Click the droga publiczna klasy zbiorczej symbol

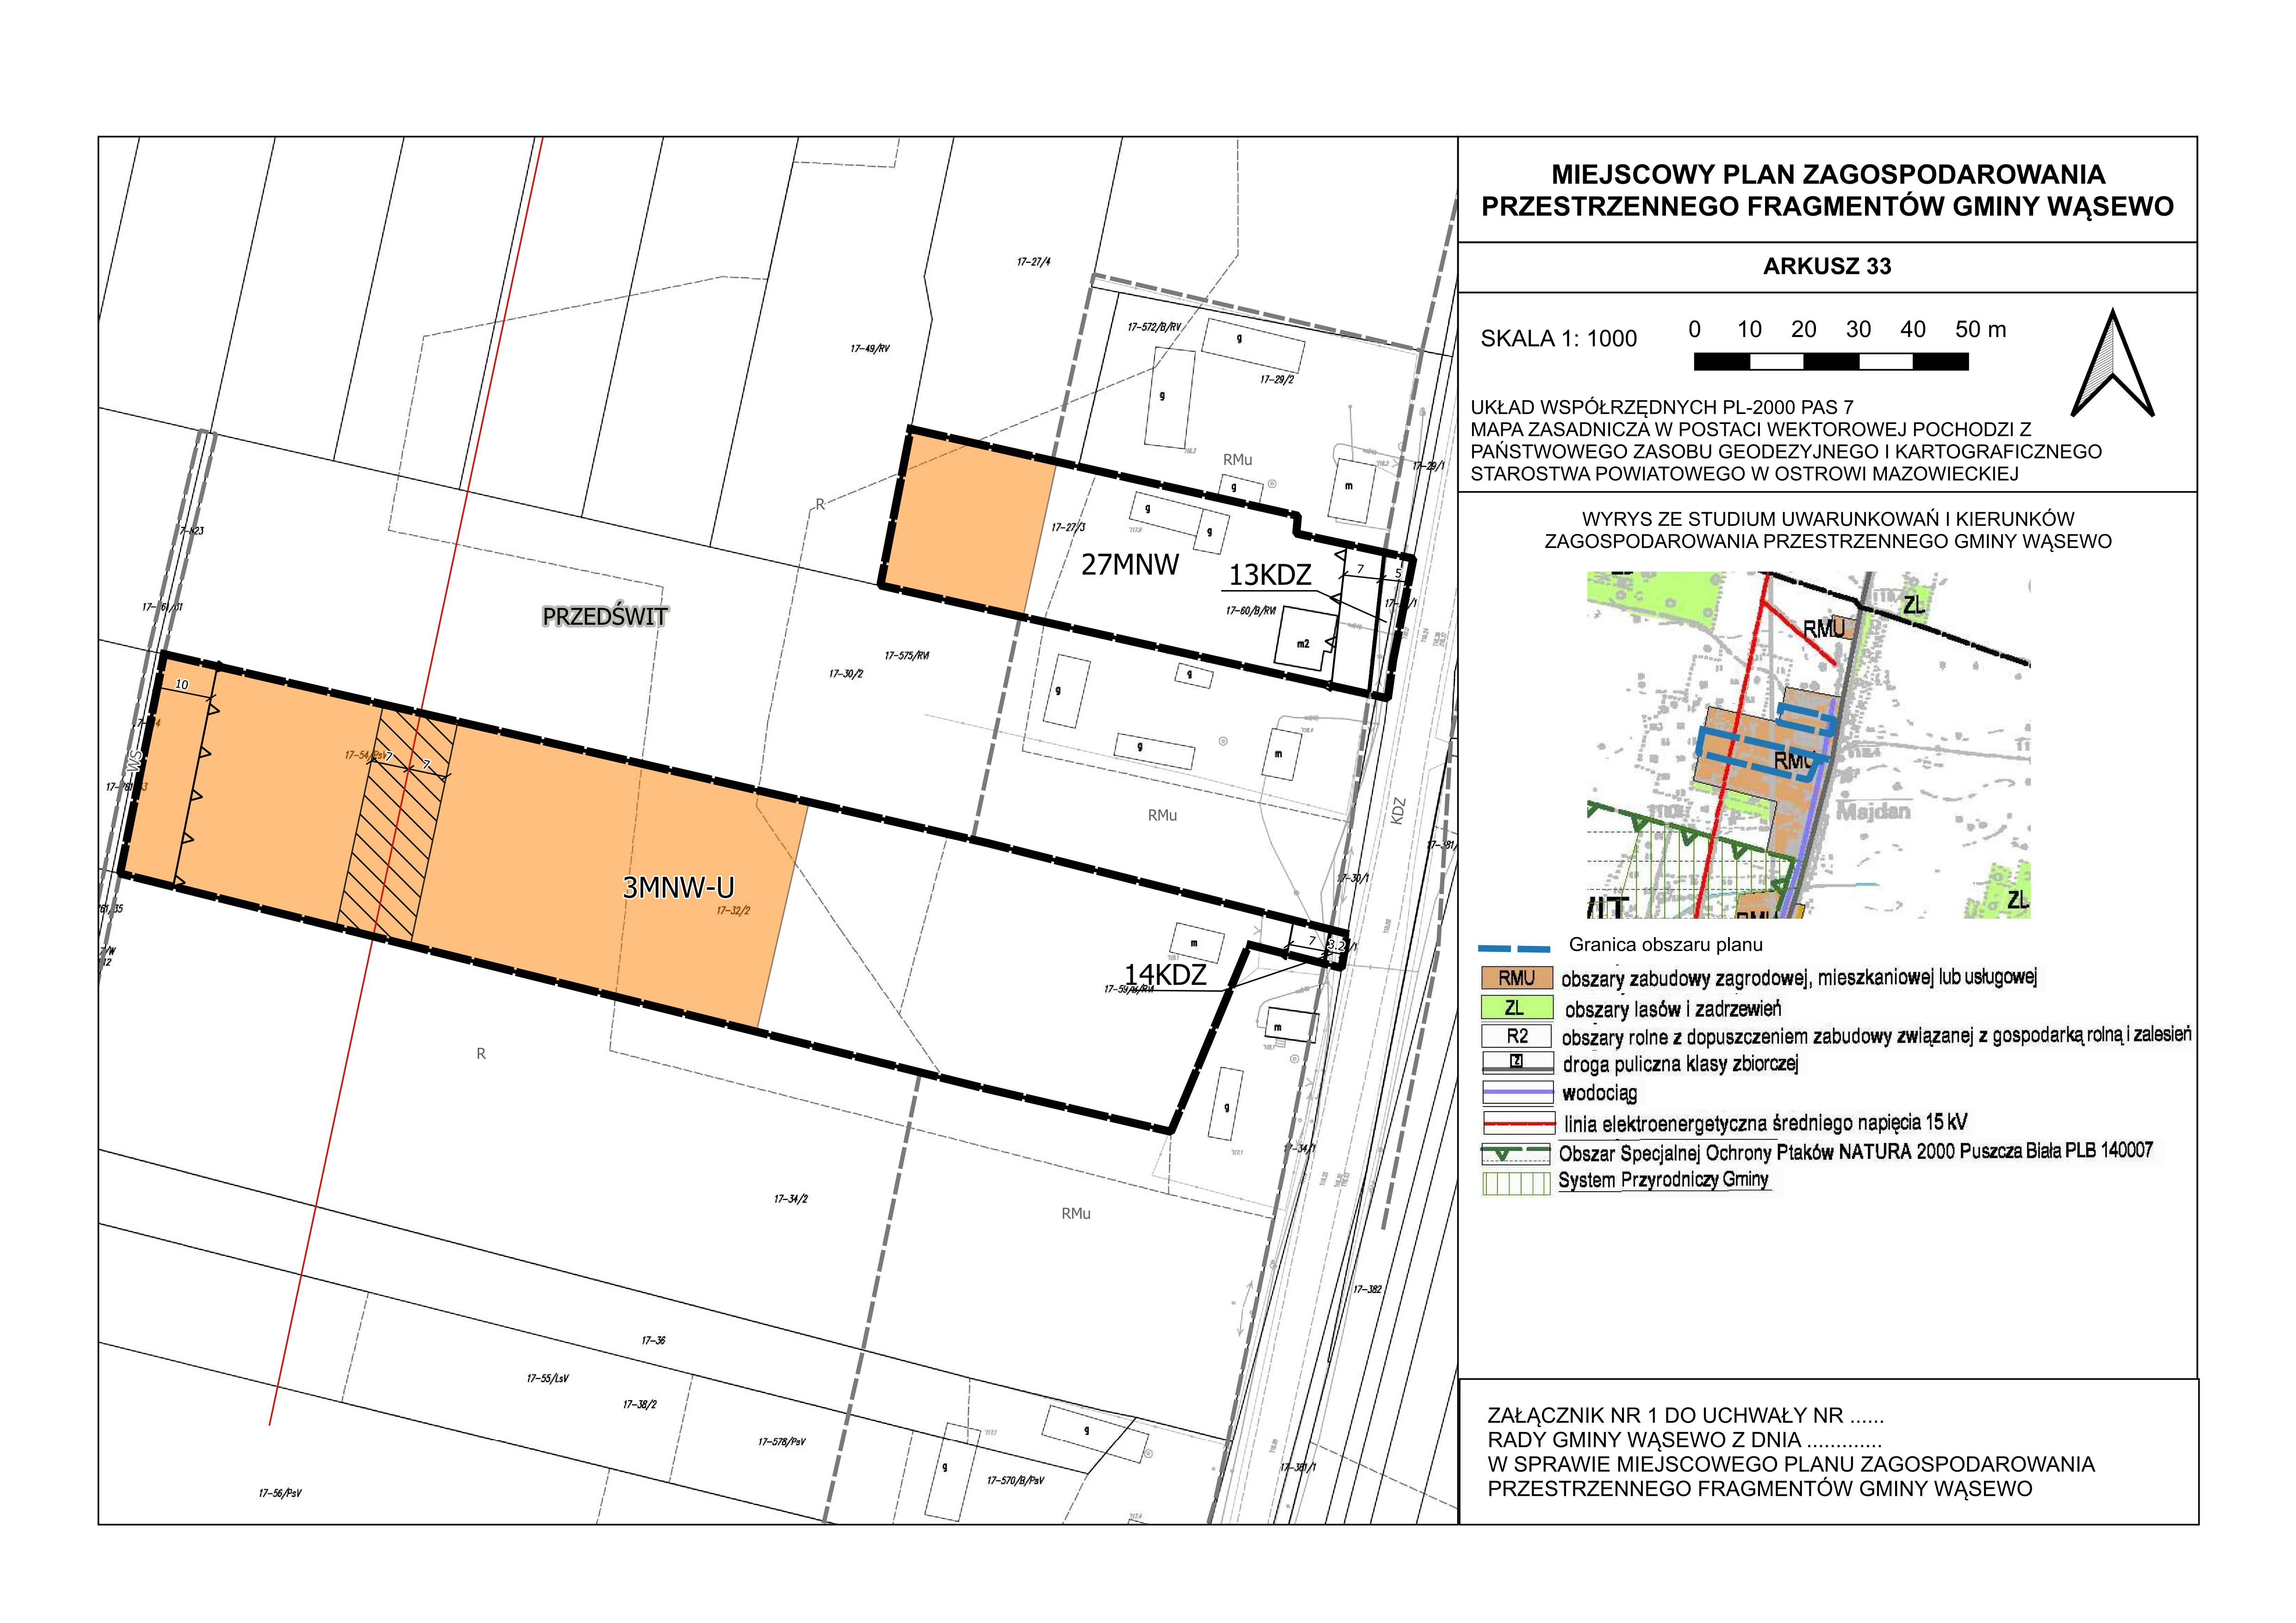(x=1517, y=1064)
